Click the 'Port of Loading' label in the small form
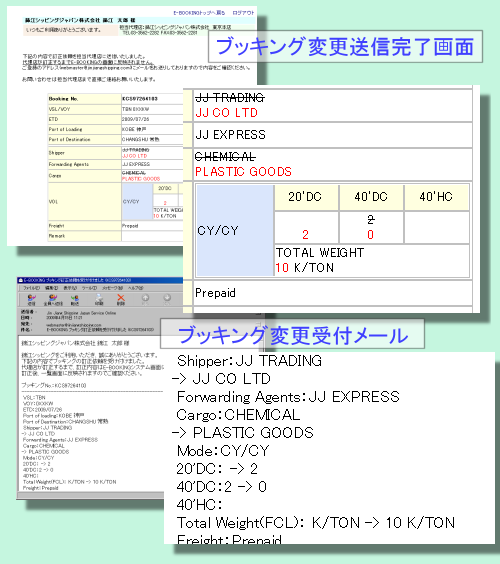500x564 pixels. [65, 129]
